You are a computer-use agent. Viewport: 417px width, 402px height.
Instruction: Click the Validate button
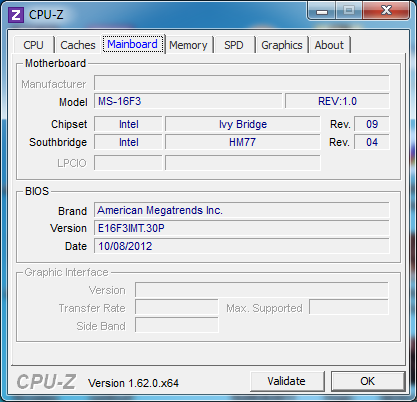[x=287, y=381]
